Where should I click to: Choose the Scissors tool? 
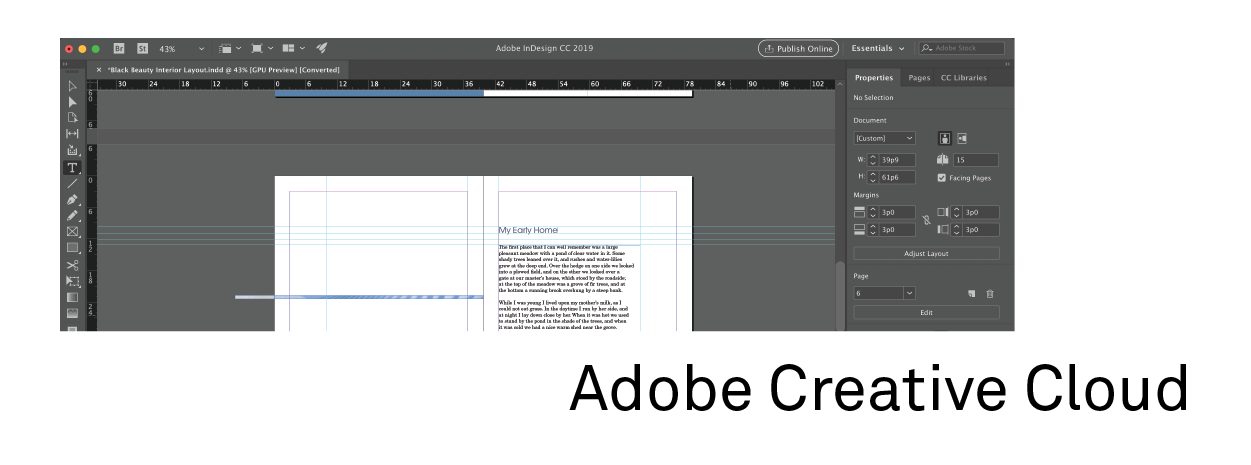pos(72,265)
